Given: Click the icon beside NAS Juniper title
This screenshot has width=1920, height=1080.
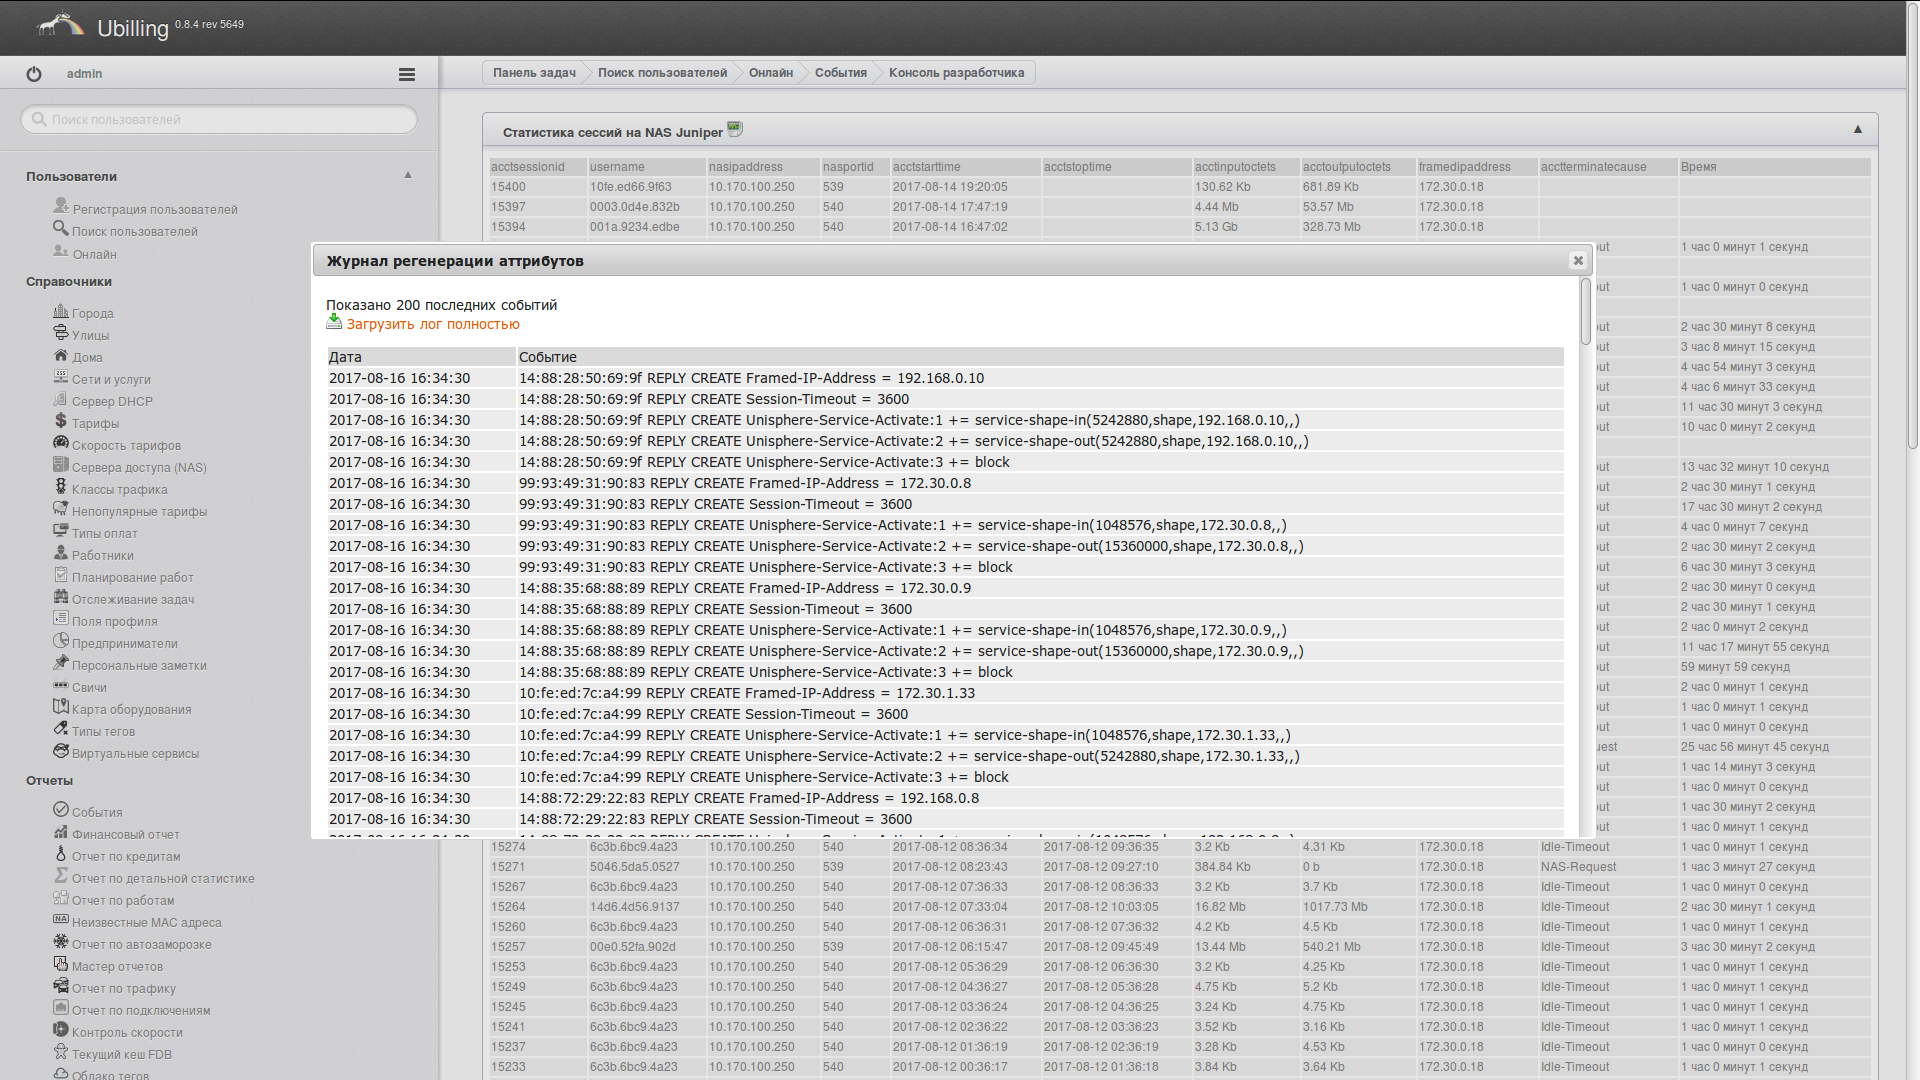Looking at the screenshot, I should click(735, 129).
